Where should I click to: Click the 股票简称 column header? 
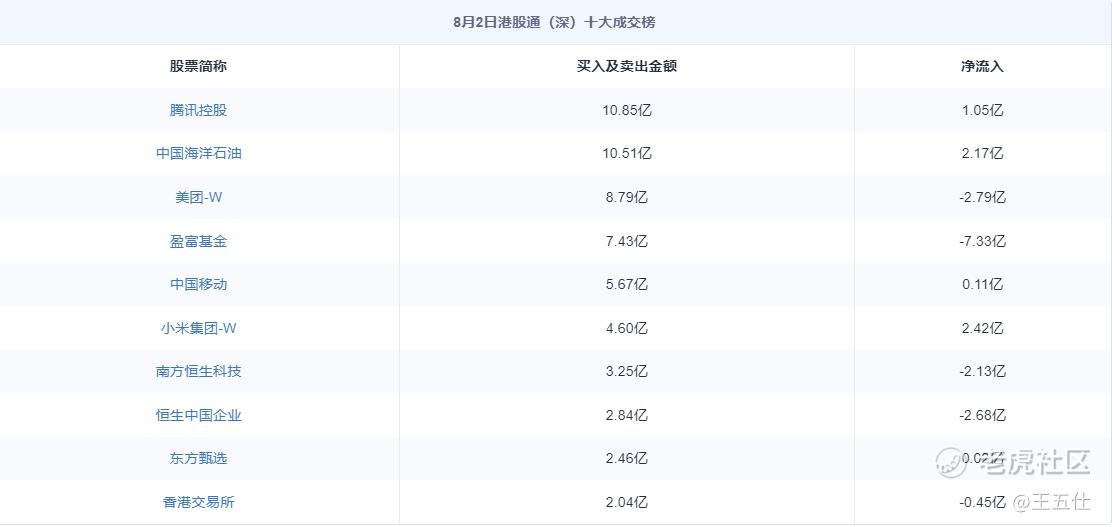(x=199, y=67)
